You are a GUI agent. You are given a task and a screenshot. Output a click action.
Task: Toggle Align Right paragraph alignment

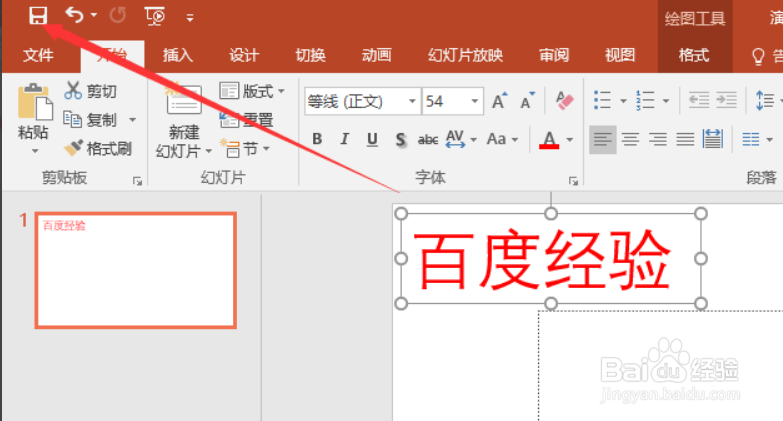pos(658,139)
